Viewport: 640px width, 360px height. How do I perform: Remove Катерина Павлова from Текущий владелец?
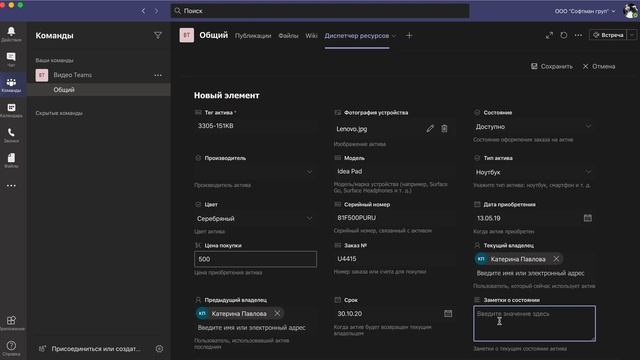point(556,259)
